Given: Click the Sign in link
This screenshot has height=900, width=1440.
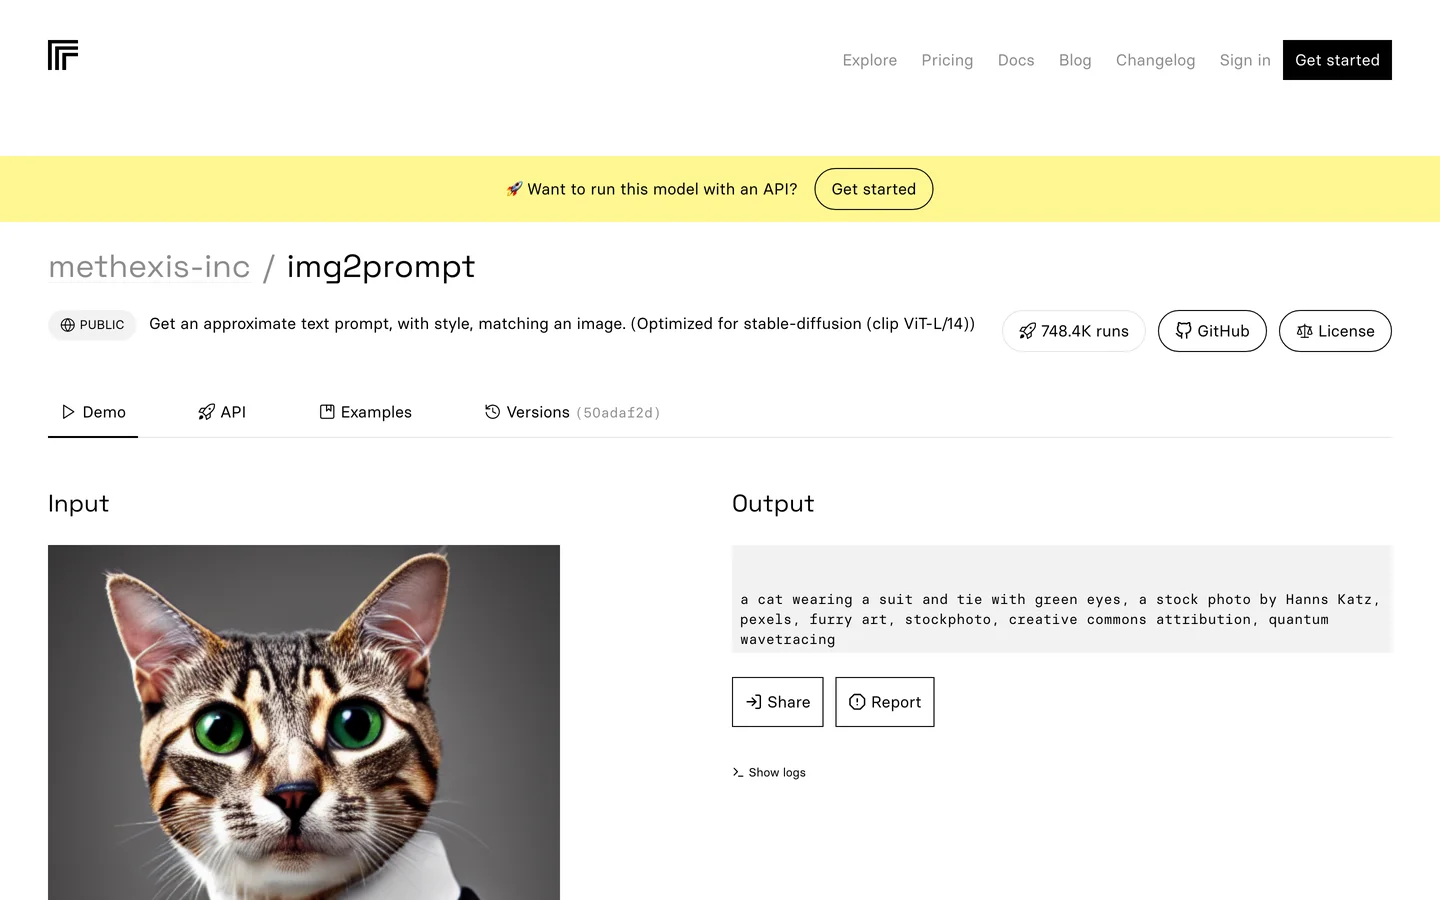Looking at the screenshot, I should pyautogui.click(x=1245, y=60).
